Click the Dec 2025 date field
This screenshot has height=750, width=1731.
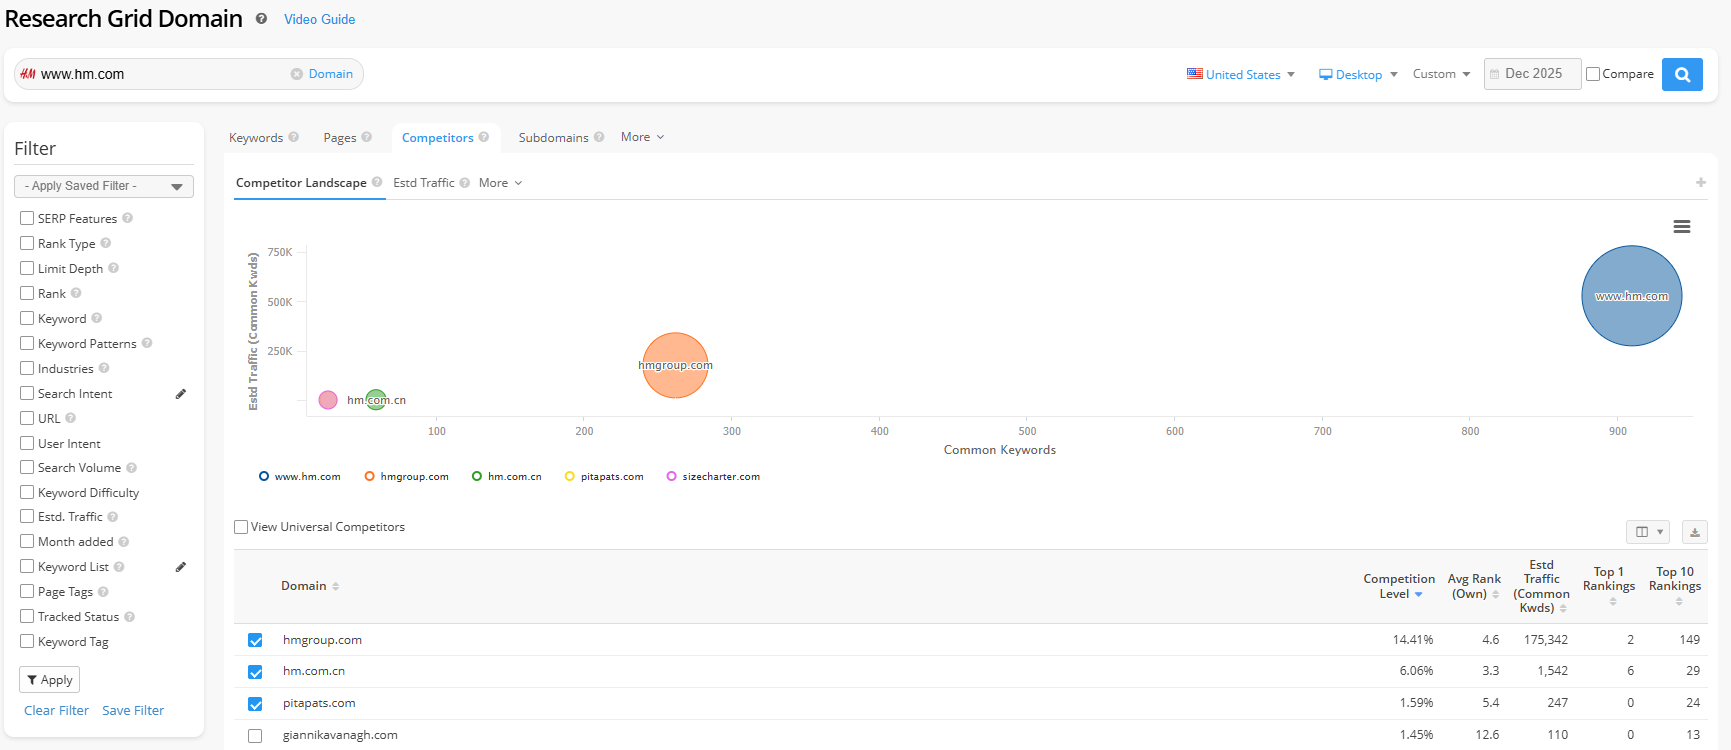(1532, 74)
